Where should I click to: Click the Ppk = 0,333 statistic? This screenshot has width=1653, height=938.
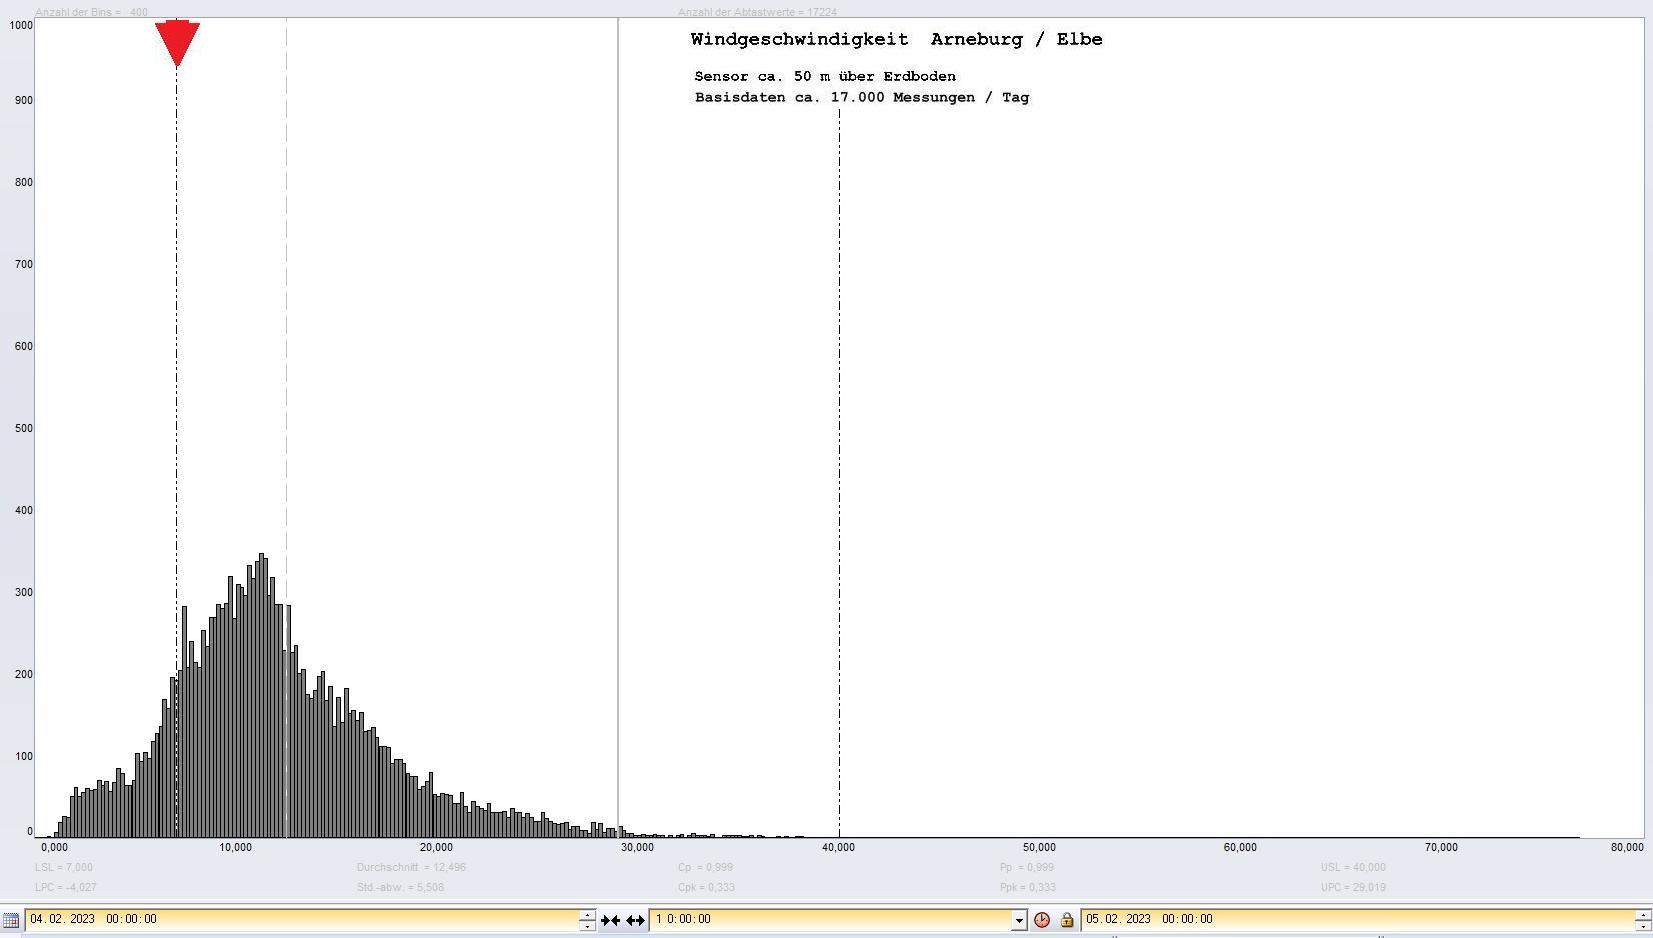[1028, 887]
